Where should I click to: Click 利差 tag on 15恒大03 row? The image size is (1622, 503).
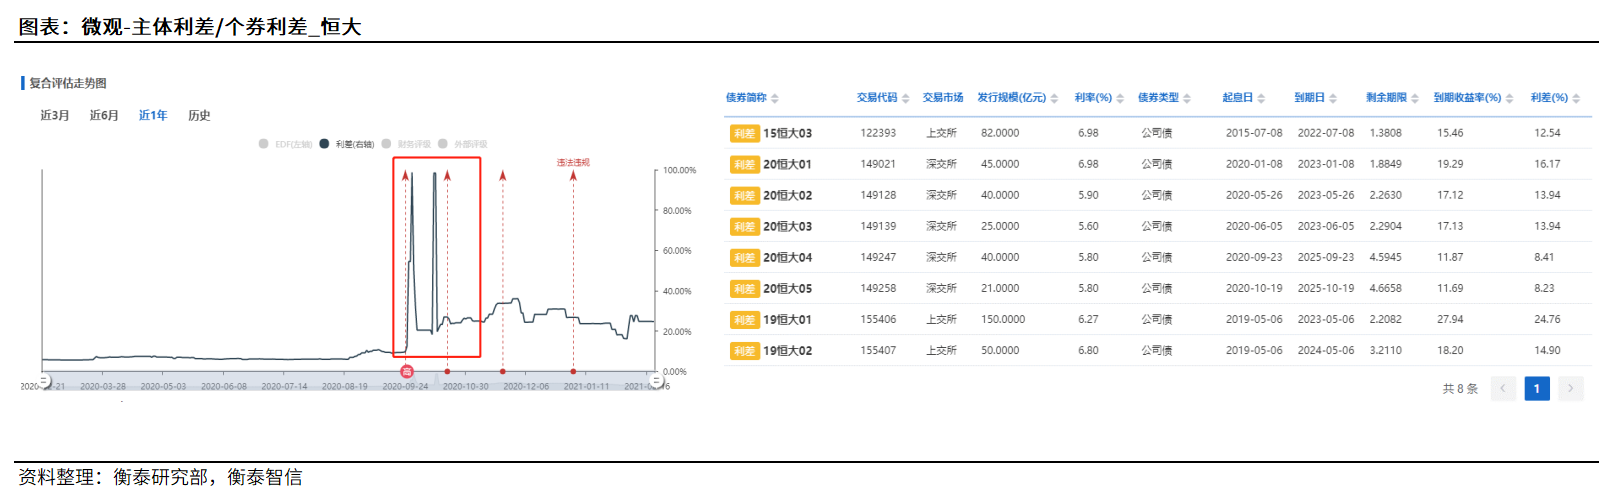coord(744,133)
